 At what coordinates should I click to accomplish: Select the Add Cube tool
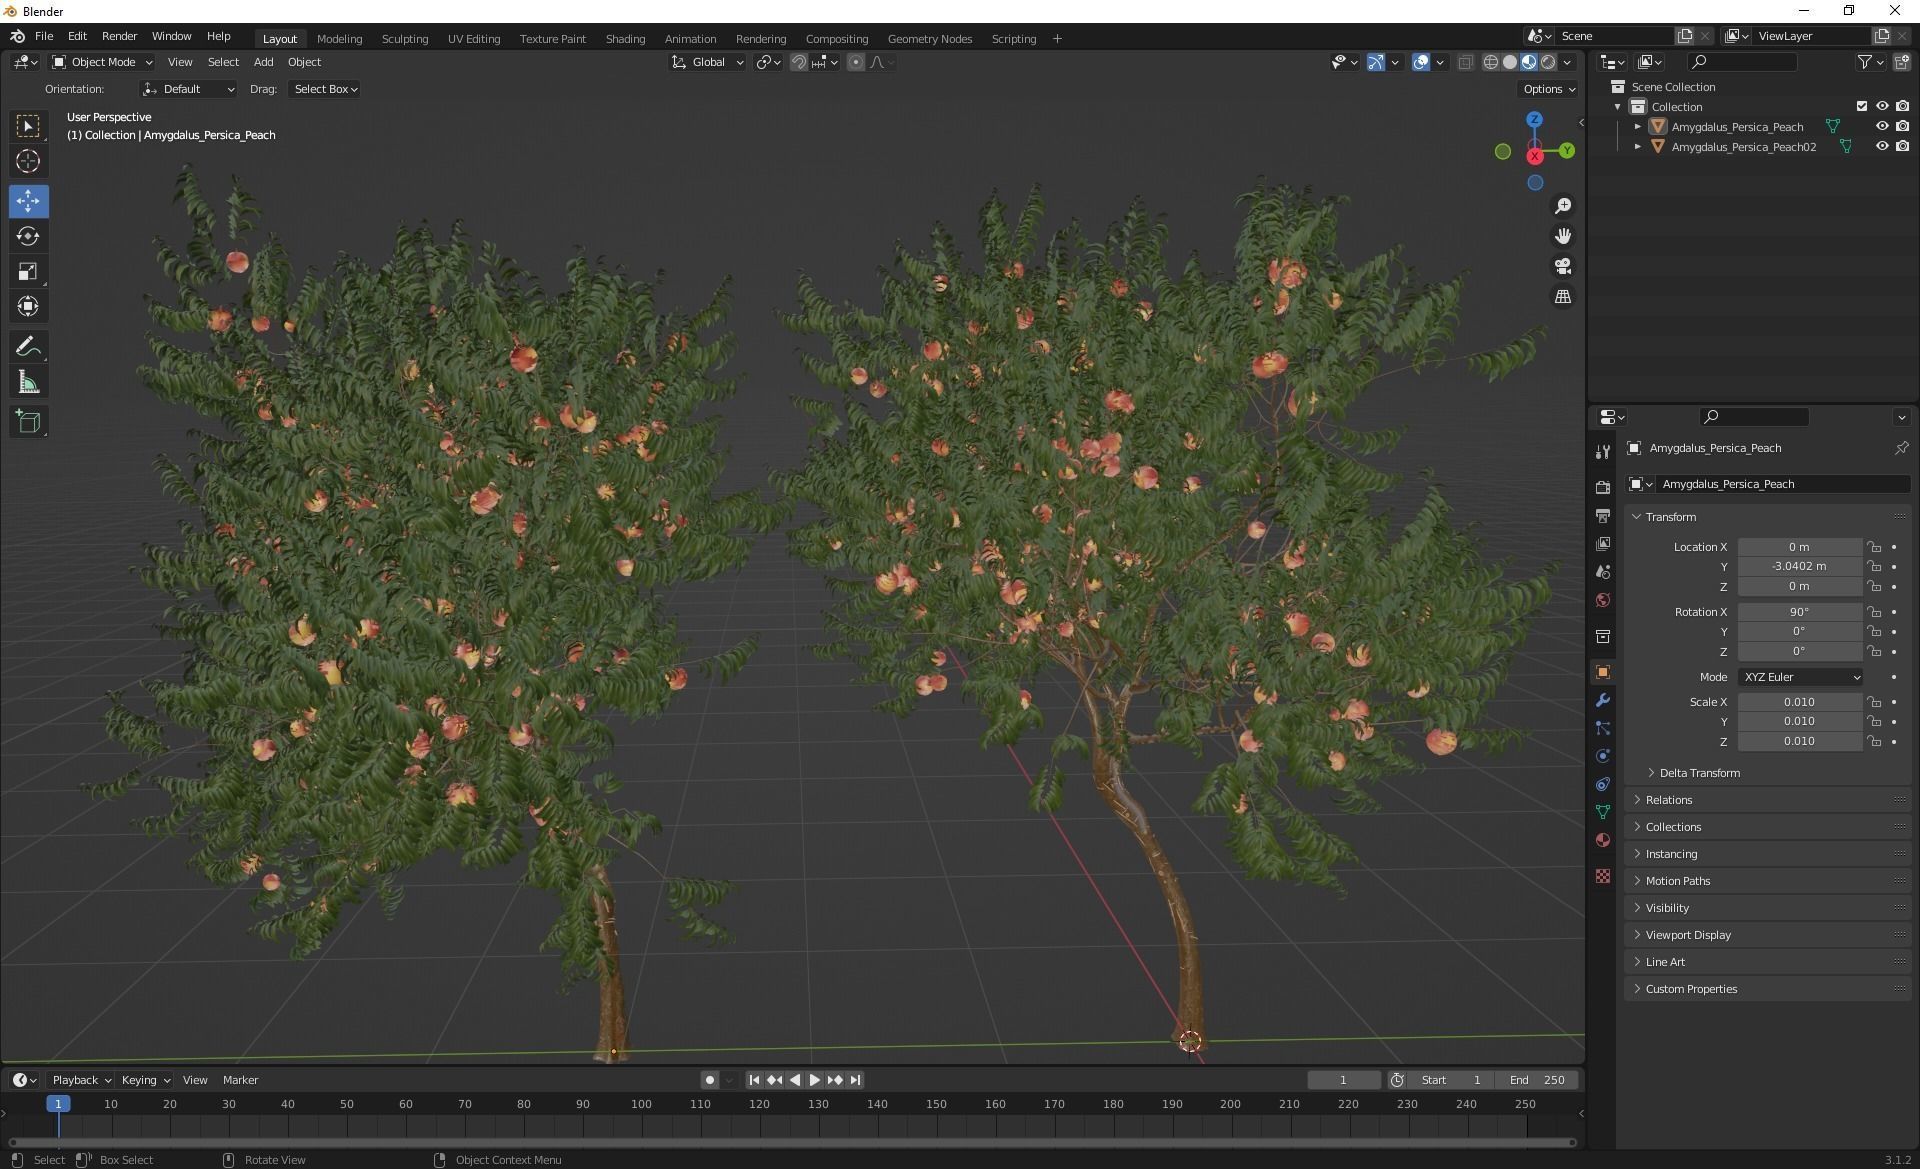[x=28, y=422]
